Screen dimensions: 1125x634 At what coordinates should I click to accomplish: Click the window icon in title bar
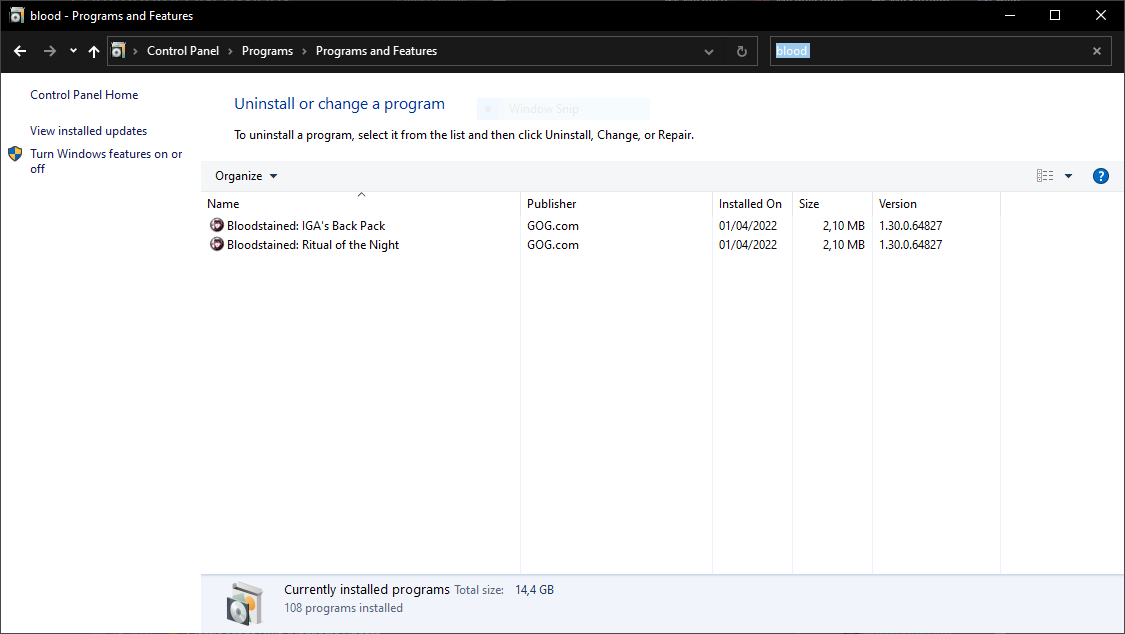(17, 15)
